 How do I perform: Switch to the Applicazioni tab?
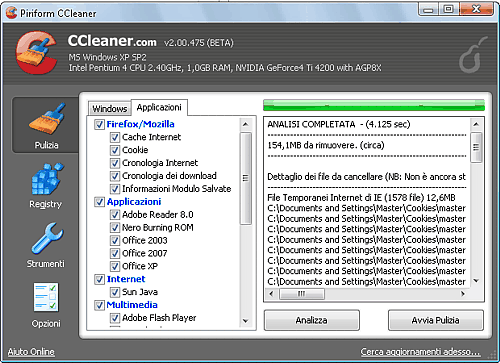(x=159, y=107)
